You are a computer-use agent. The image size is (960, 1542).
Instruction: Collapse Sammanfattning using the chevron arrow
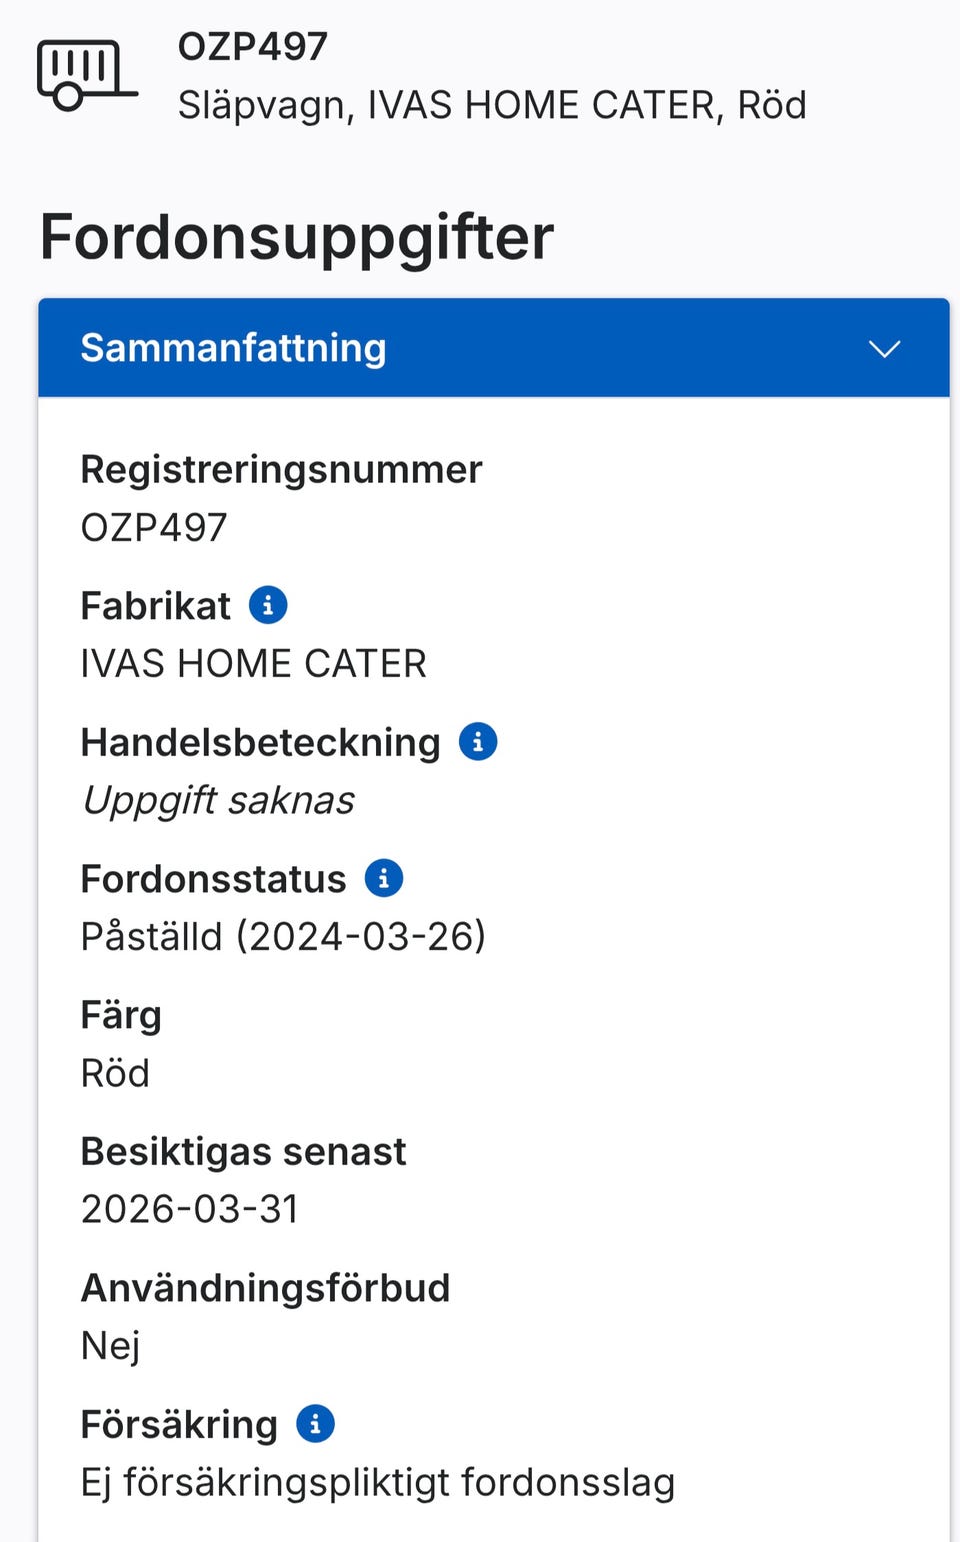884,349
